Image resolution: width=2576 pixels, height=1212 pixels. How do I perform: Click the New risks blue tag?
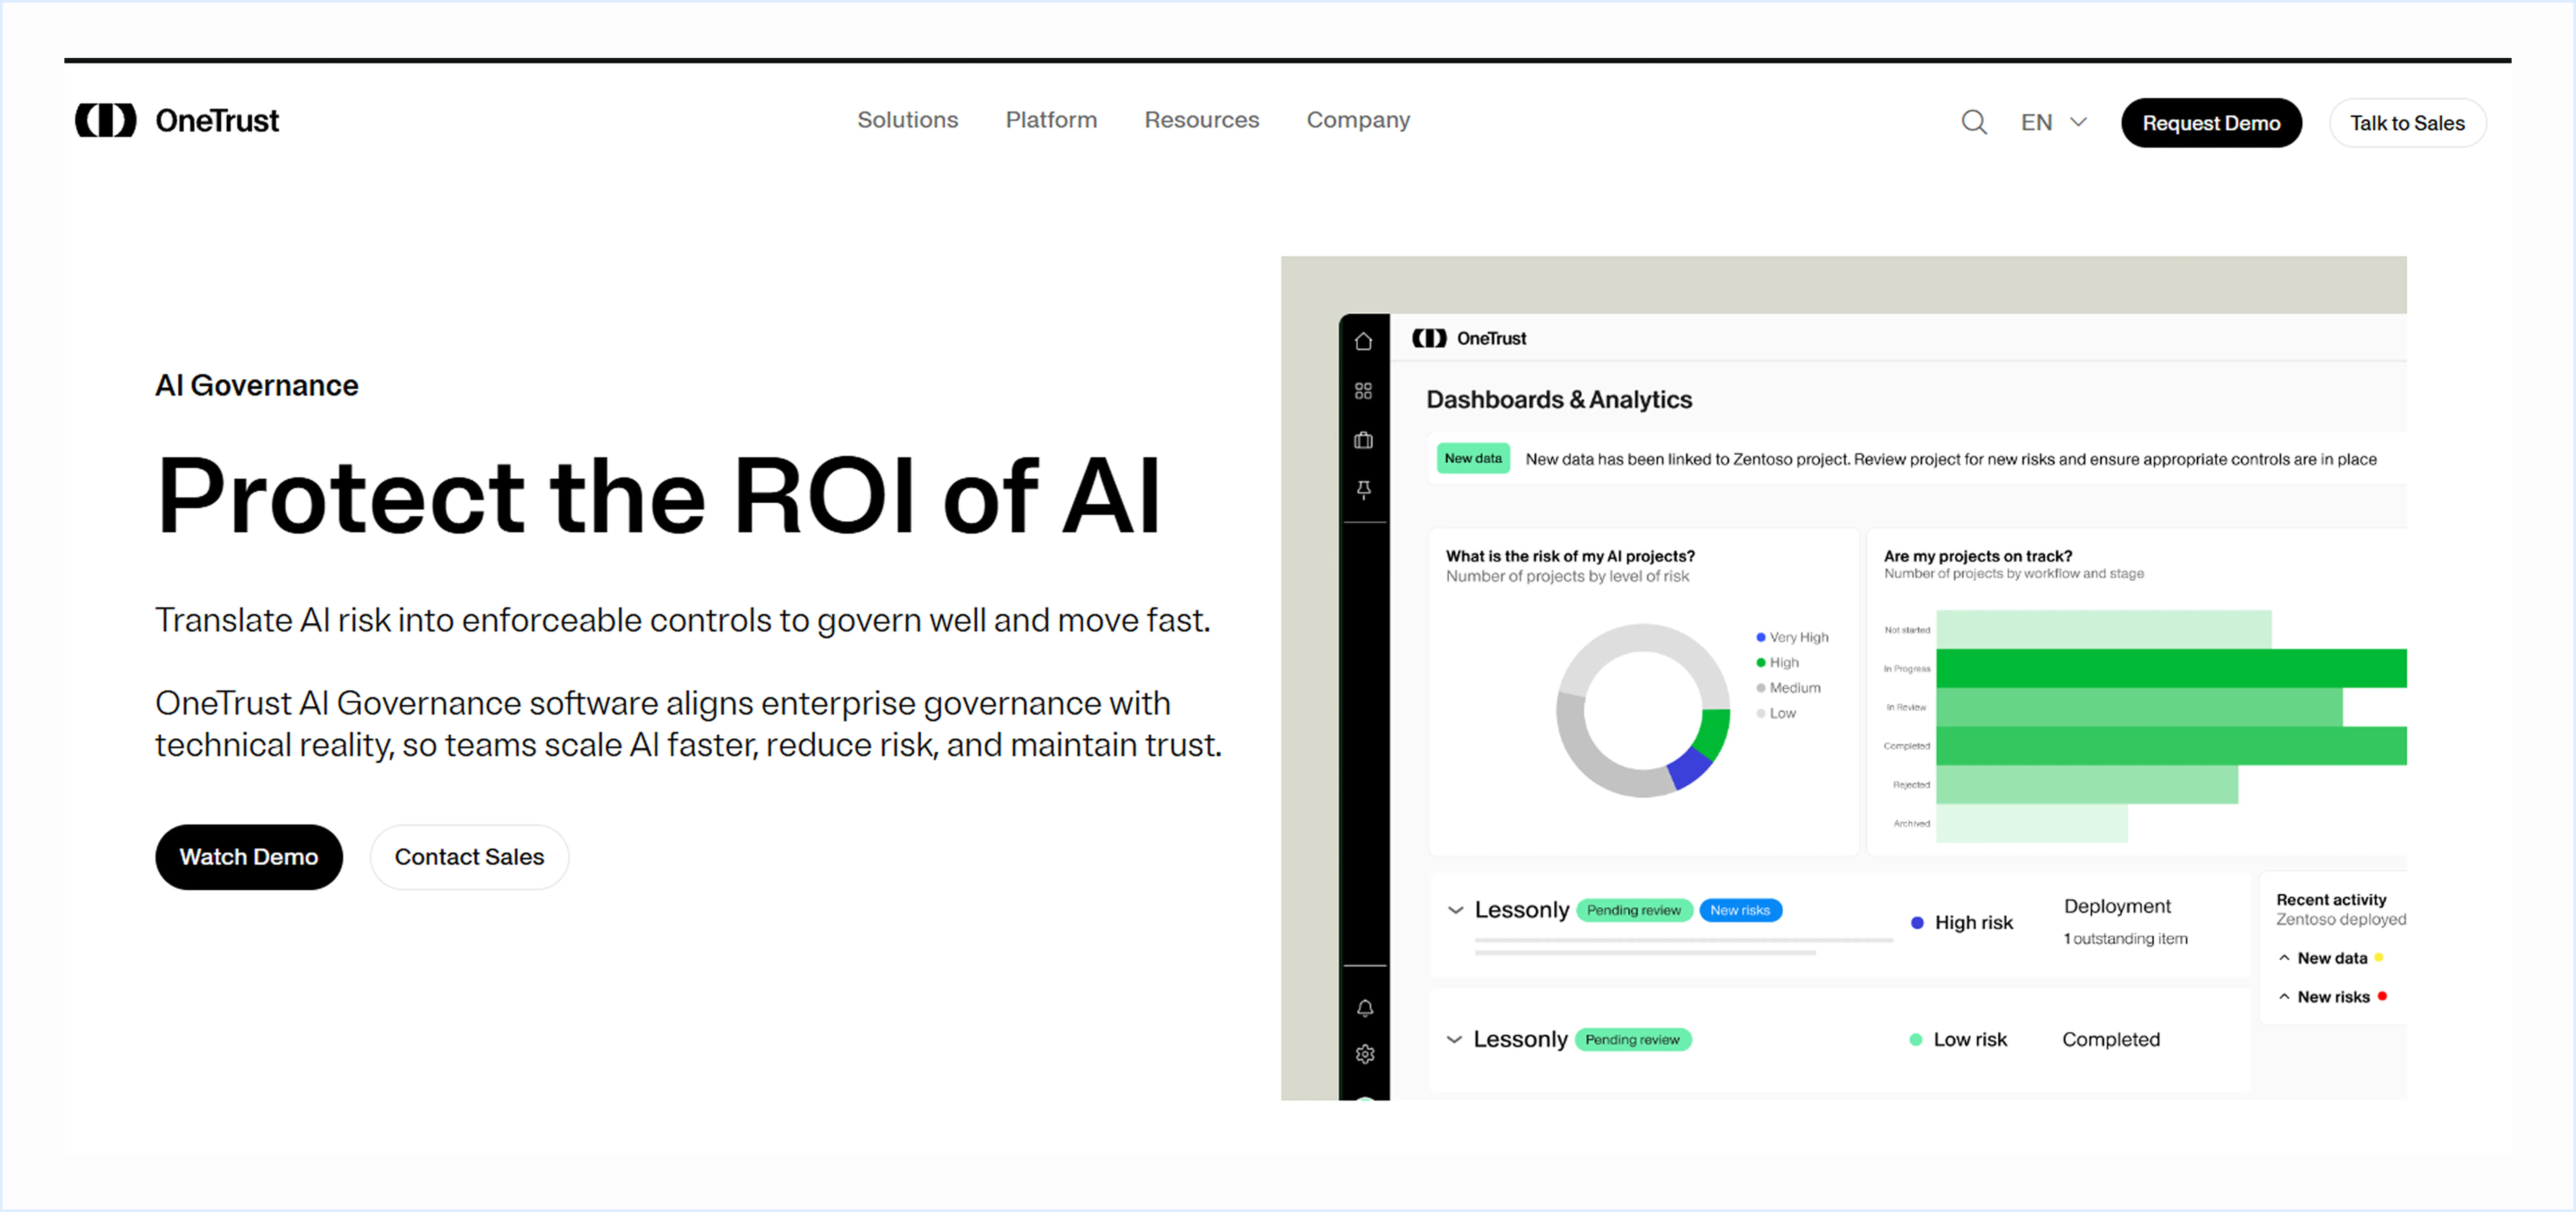[x=1740, y=910]
